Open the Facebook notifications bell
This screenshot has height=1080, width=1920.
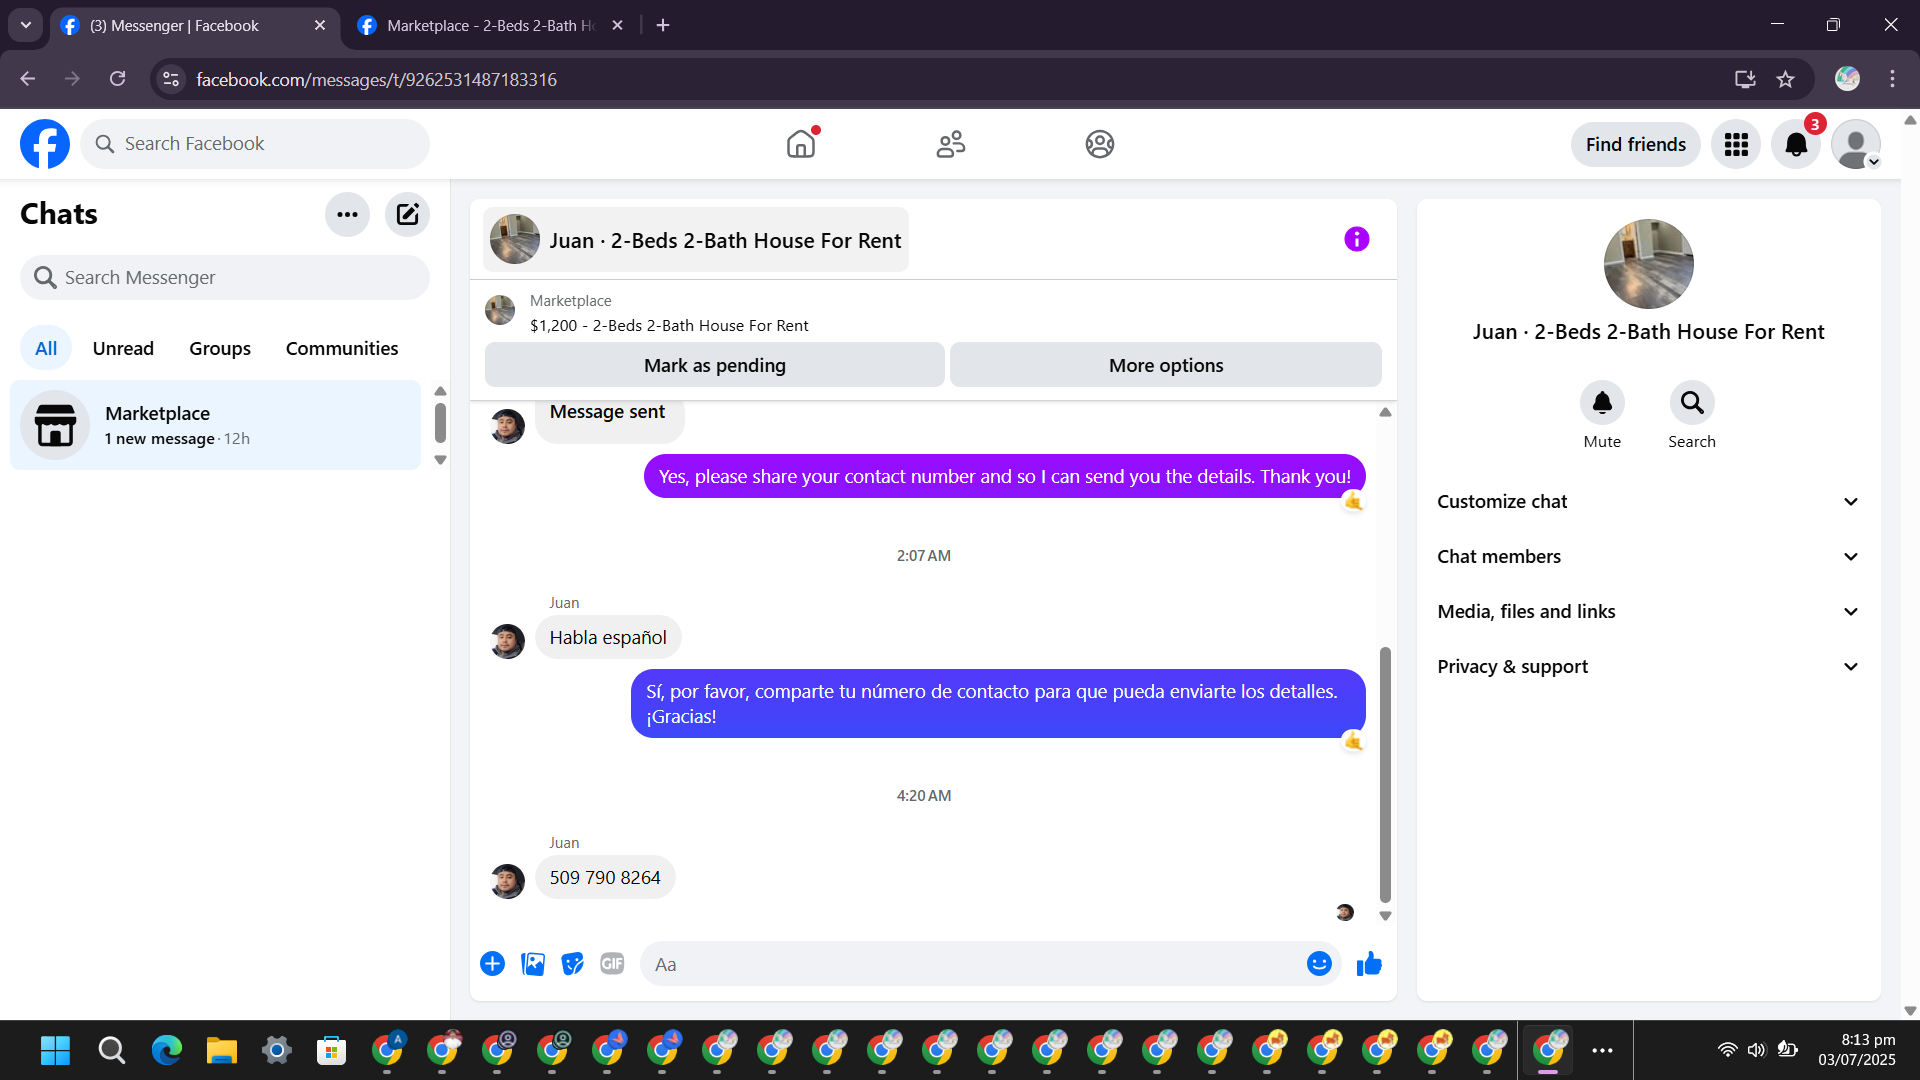(x=1796, y=145)
